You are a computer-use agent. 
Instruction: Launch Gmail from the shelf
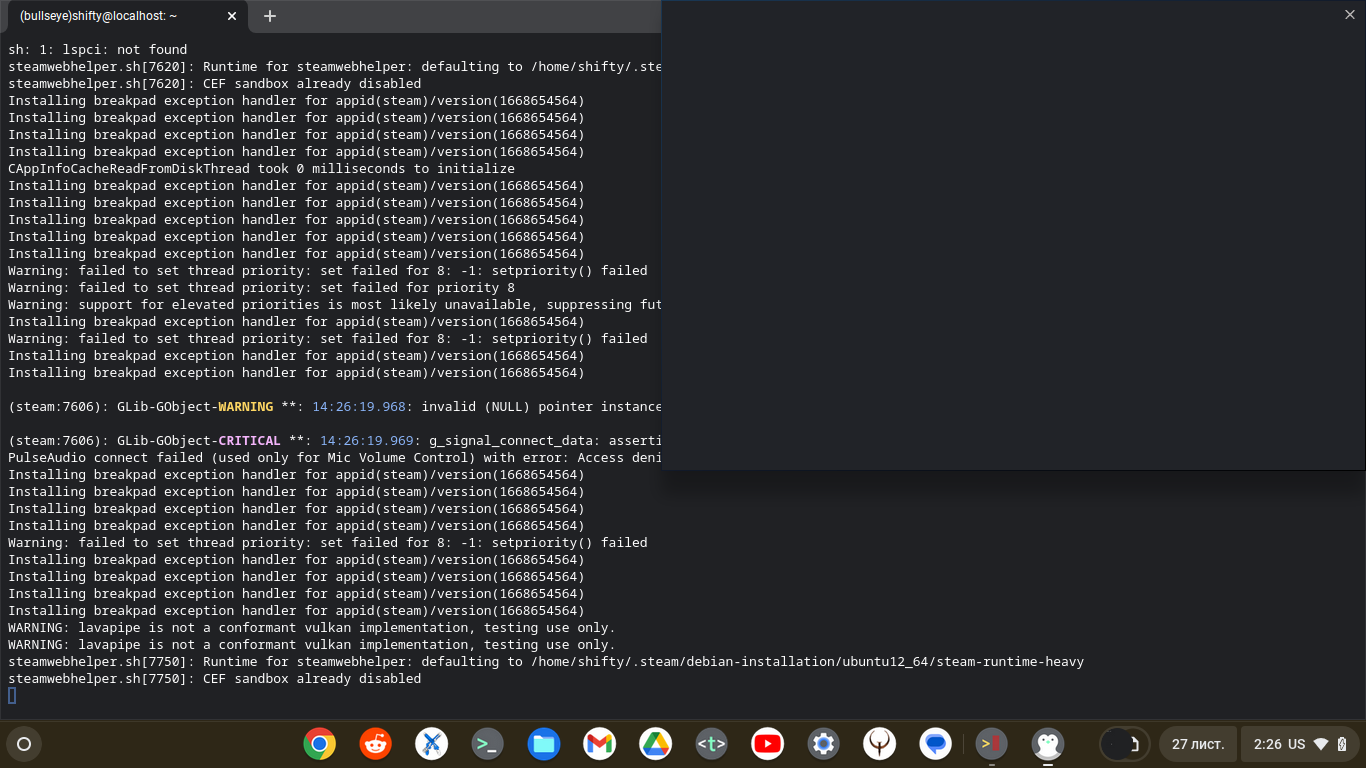coord(599,744)
